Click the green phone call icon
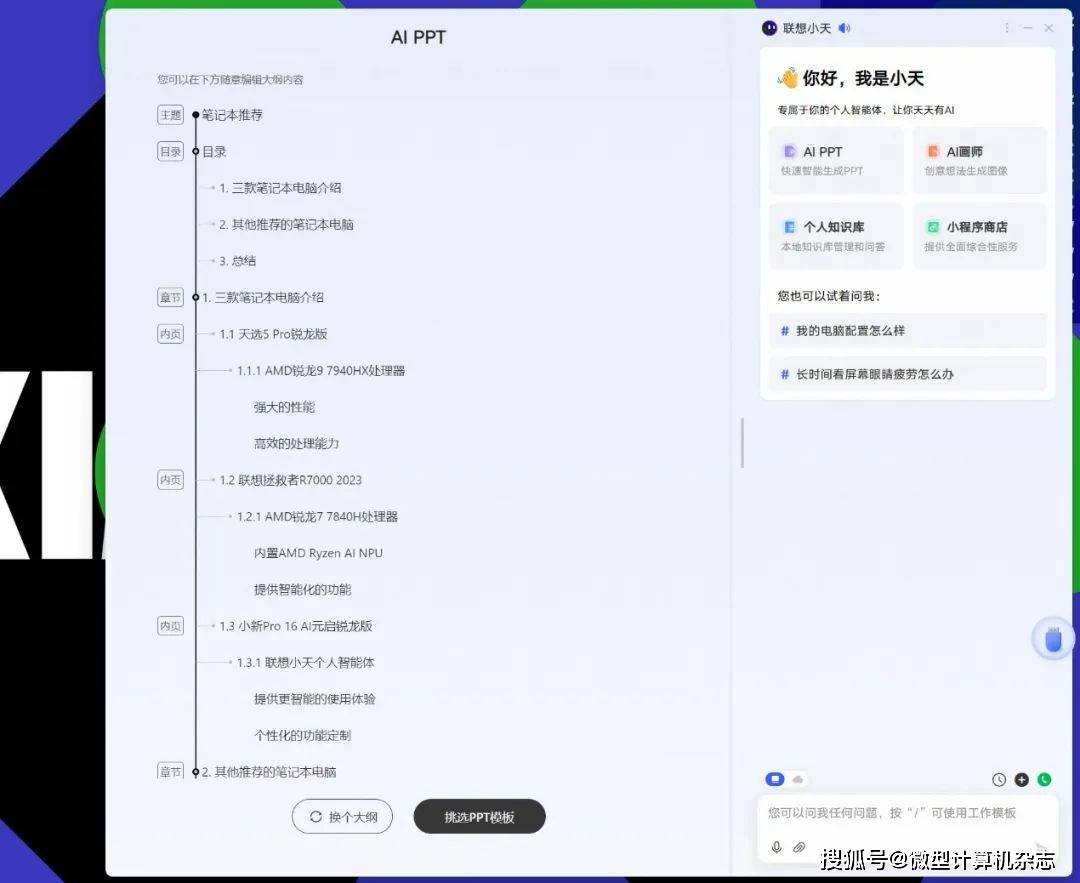1080x883 pixels. coord(1044,780)
